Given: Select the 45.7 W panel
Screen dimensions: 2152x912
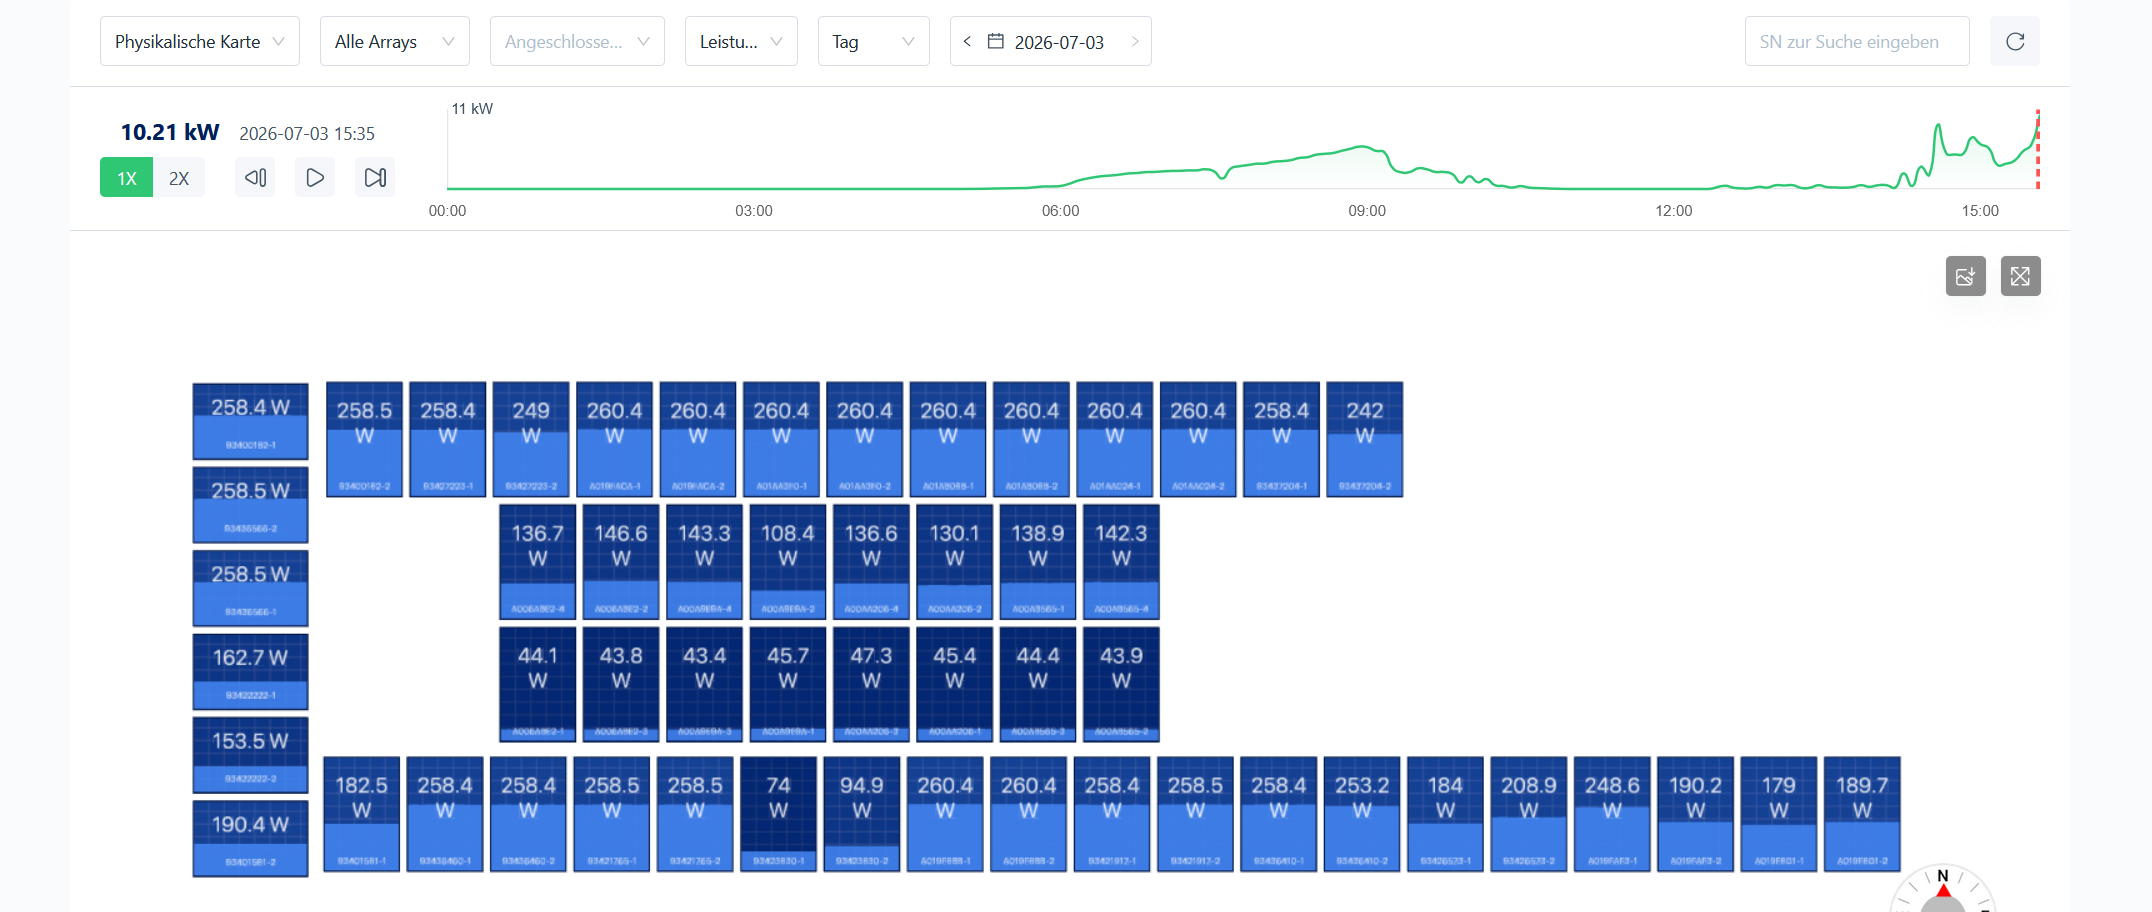Looking at the screenshot, I should coord(788,684).
